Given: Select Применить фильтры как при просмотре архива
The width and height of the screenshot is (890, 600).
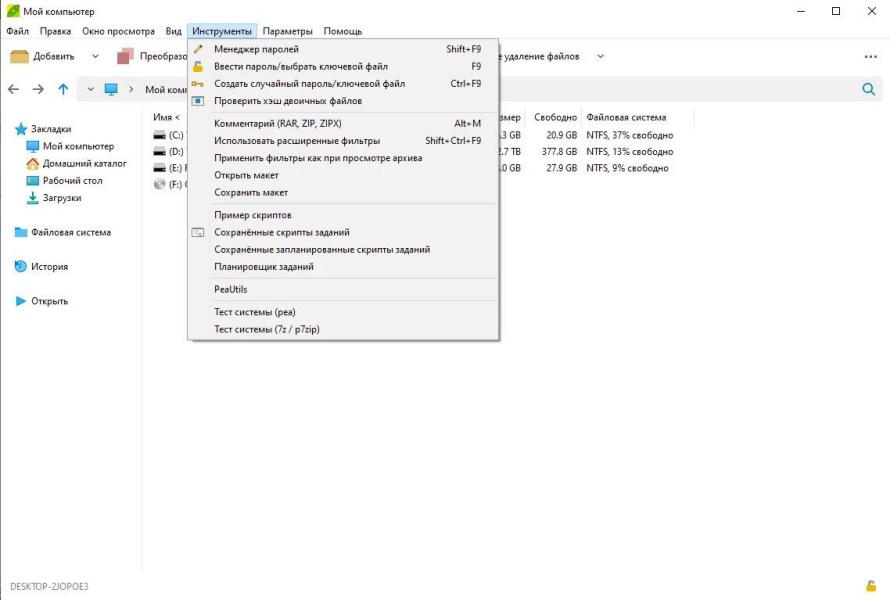Looking at the screenshot, I should pos(343,158).
